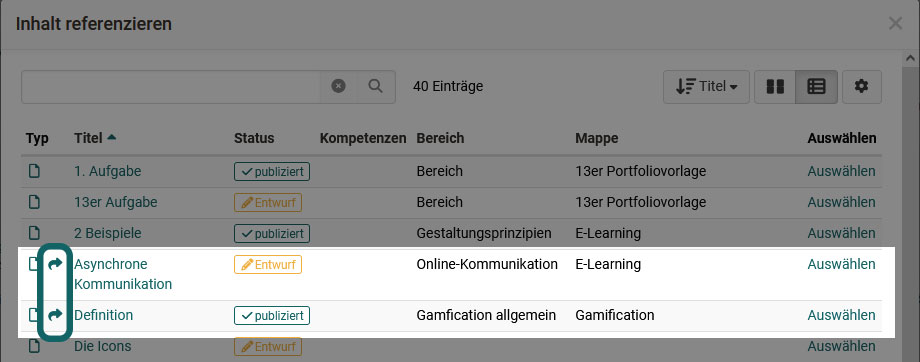This screenshot has height=362, width=920.
Task: Sort by the Mappe column header
Action: click(597, 138)
